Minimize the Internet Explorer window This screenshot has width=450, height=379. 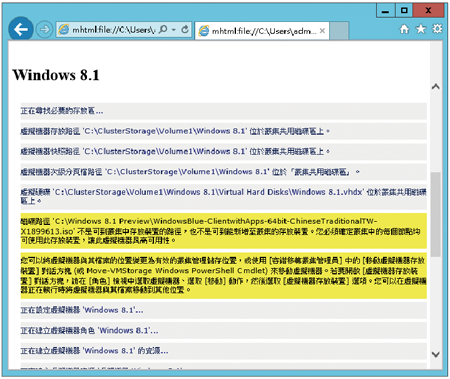coord(386,11)
